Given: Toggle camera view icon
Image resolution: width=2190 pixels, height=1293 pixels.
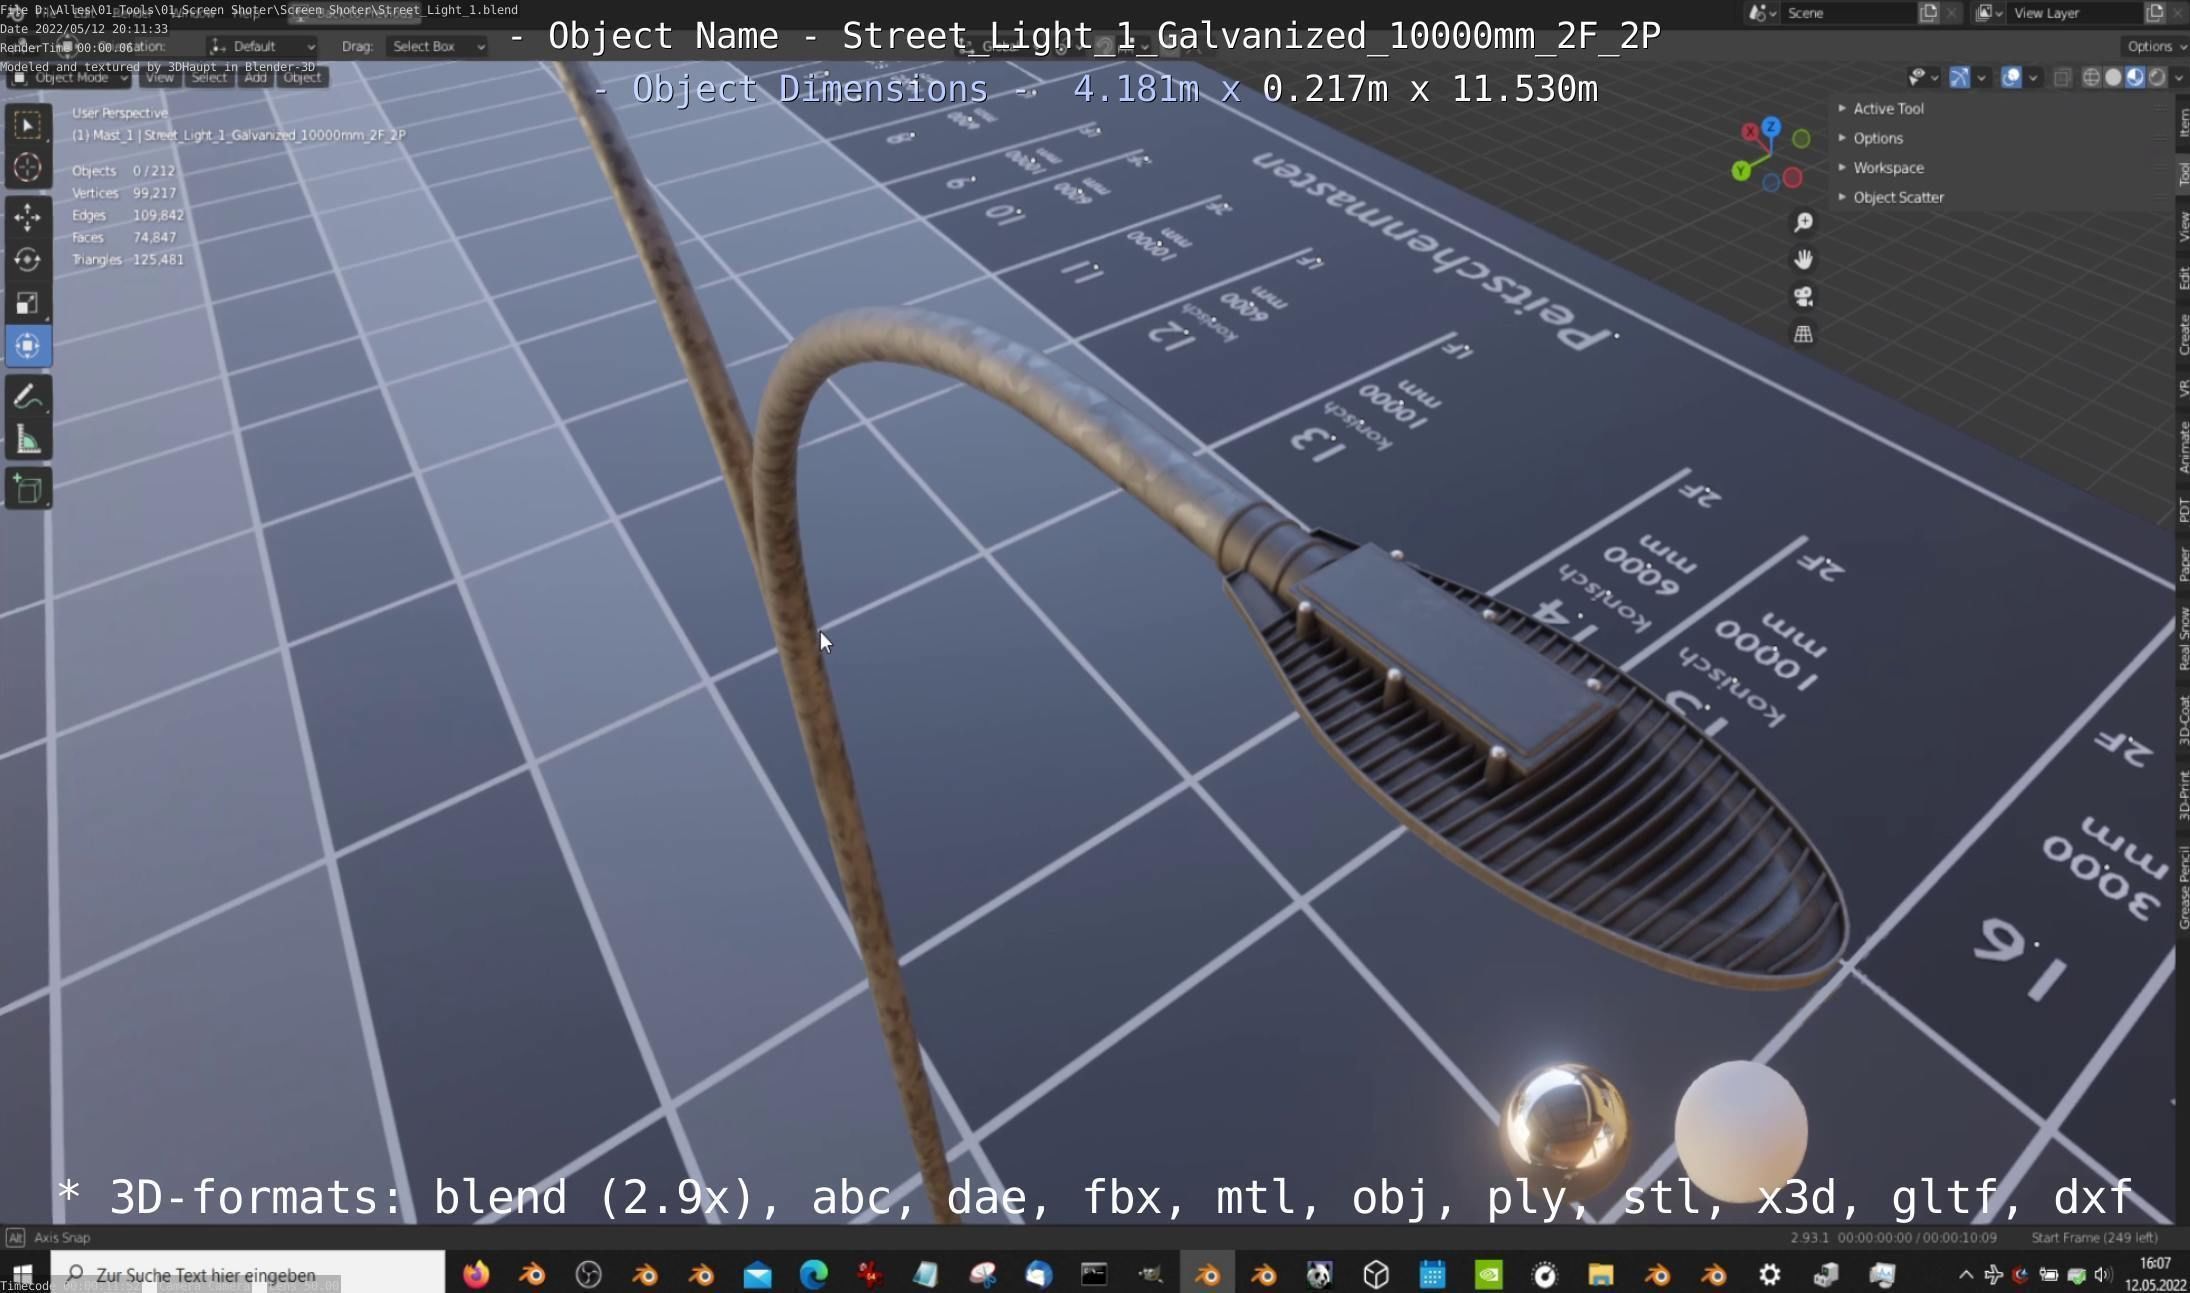Looking at the screenshot, I should click(x=1803, y=297).
